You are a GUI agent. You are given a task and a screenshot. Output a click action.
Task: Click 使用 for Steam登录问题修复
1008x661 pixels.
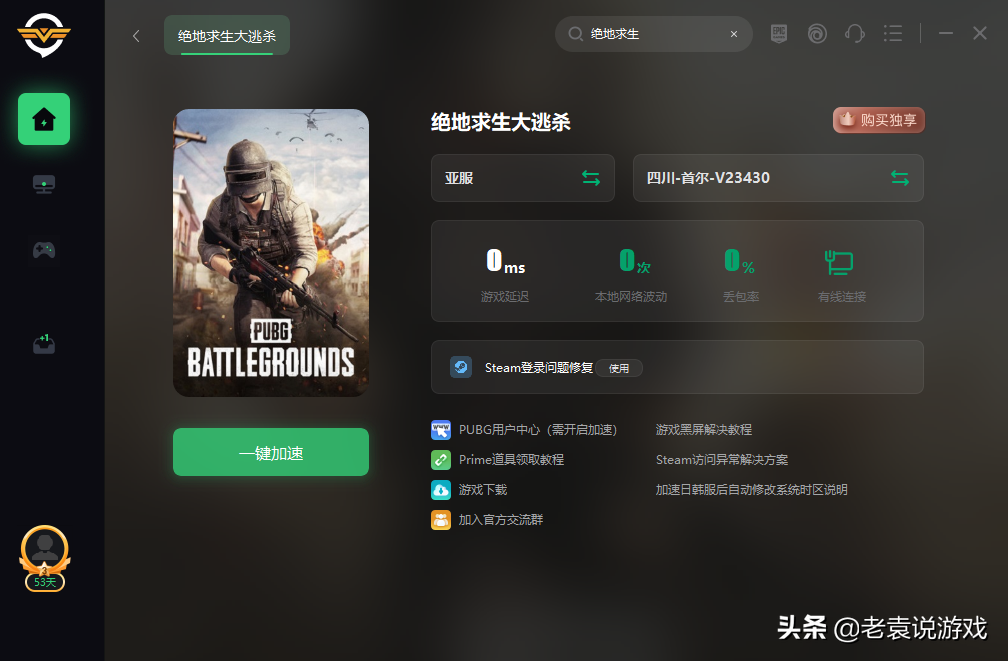tap(619, 368)
